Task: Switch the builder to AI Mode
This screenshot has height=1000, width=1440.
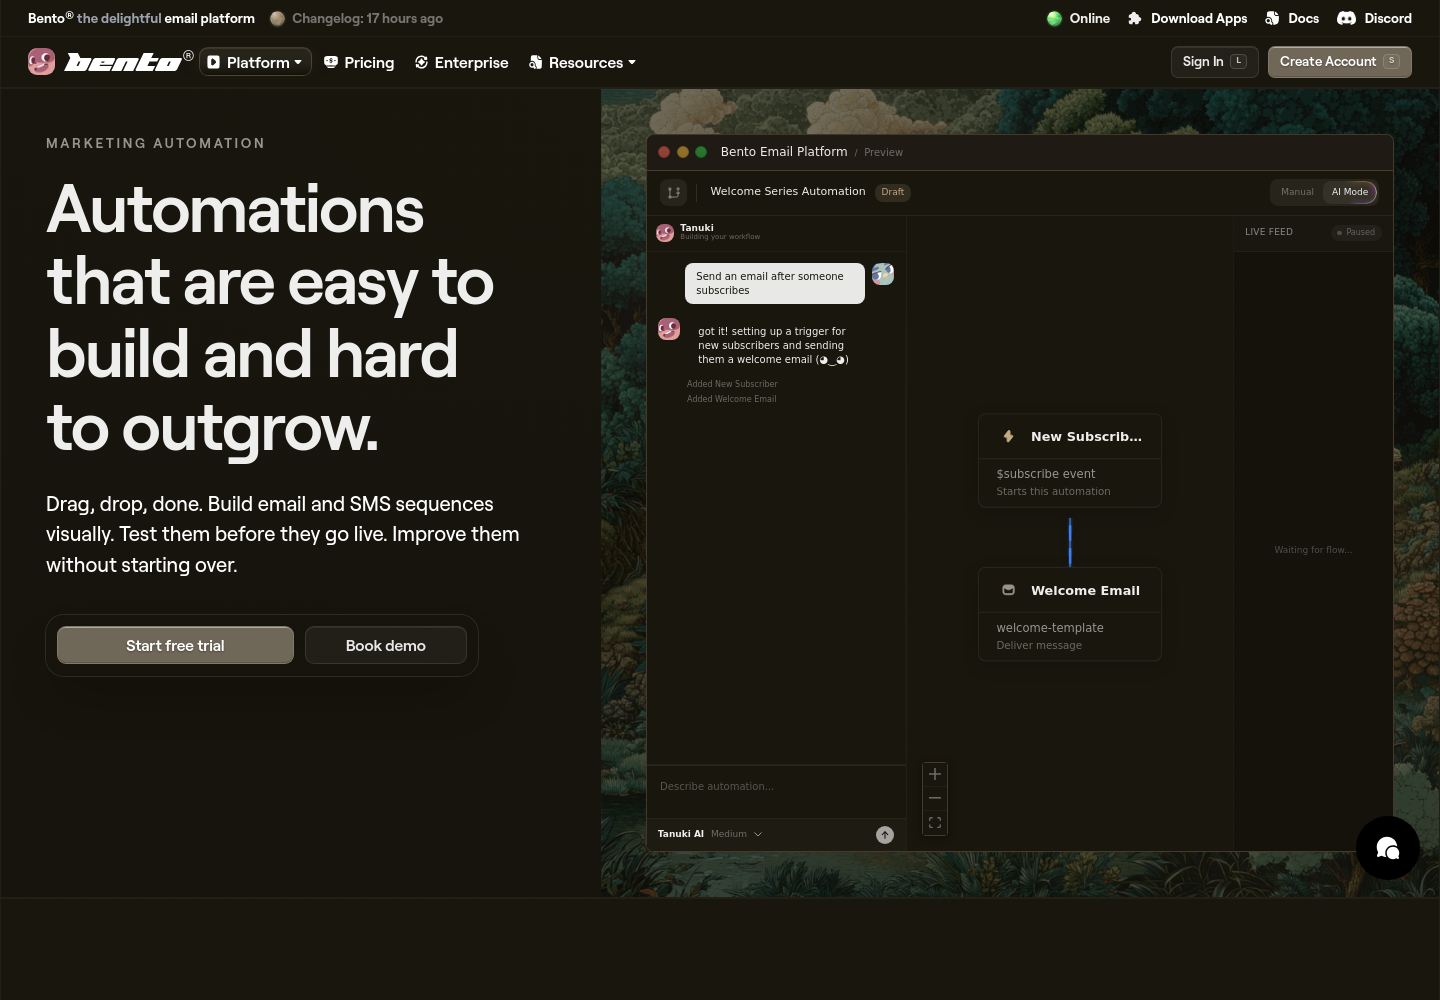Action: [x=1350, y=192]
